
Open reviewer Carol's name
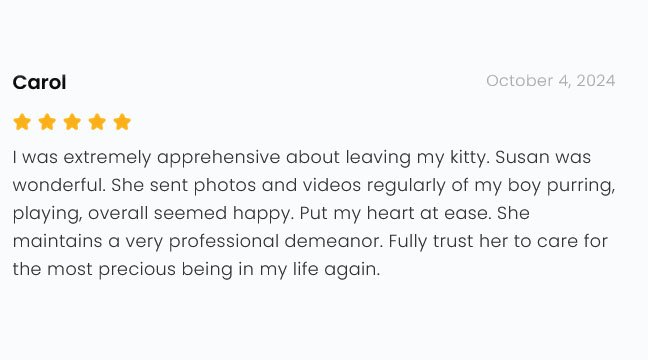pos(39,82)
